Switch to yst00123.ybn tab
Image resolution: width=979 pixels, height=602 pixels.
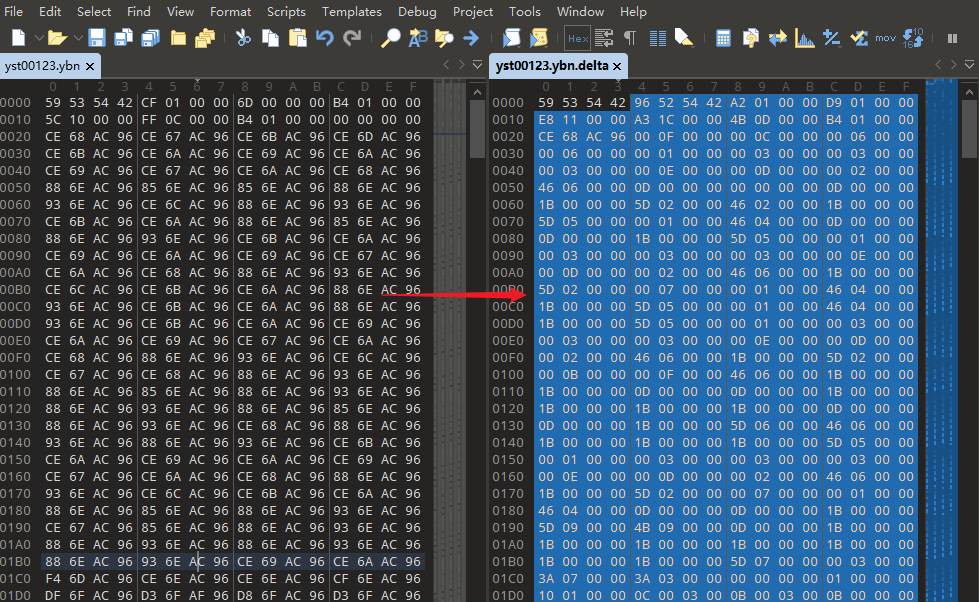pyautogui.click(x=42, y=66)
